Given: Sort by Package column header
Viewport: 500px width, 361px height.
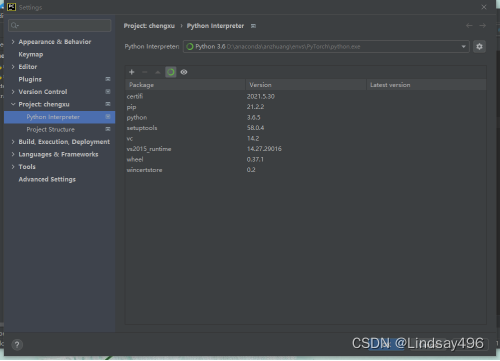Looking at the screenshot, I should pyautogui.click(x=185, y=85).
